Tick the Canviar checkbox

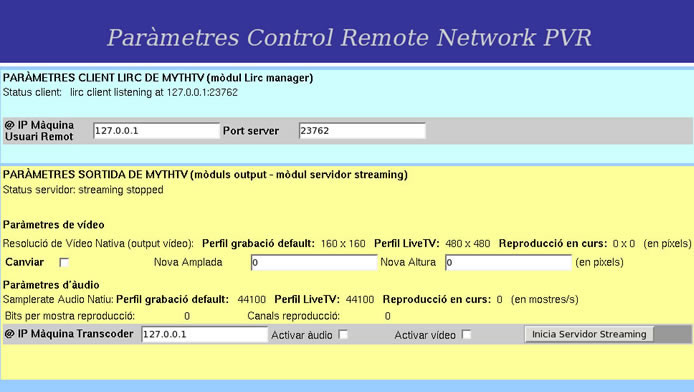64,262
